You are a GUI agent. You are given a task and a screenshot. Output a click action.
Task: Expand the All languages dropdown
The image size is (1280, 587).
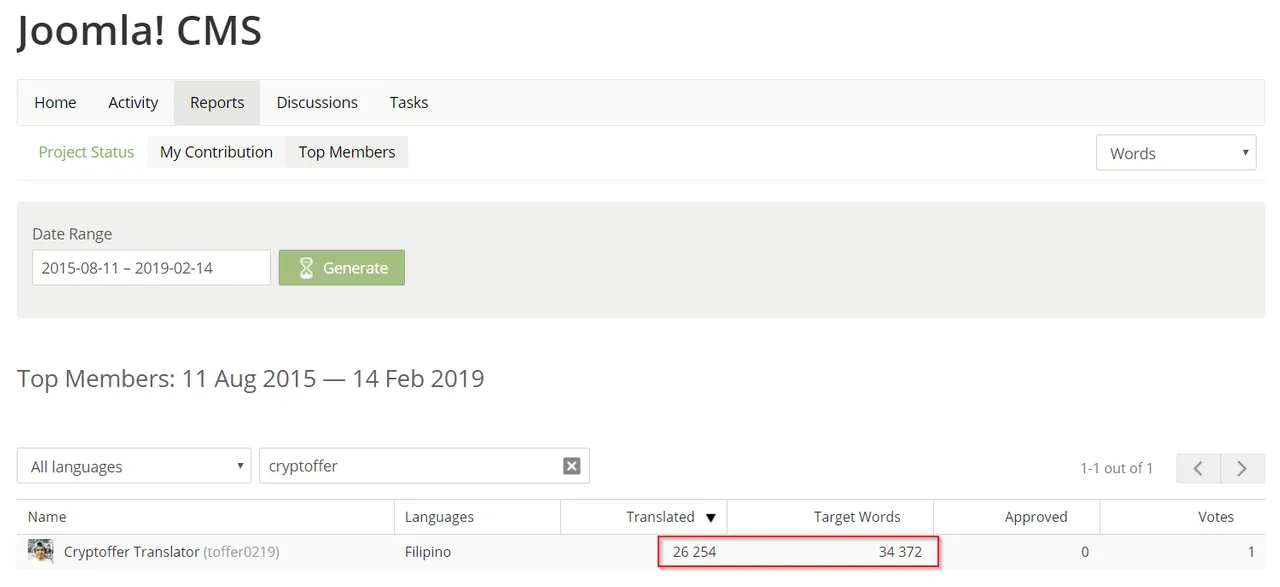[134, 466]
